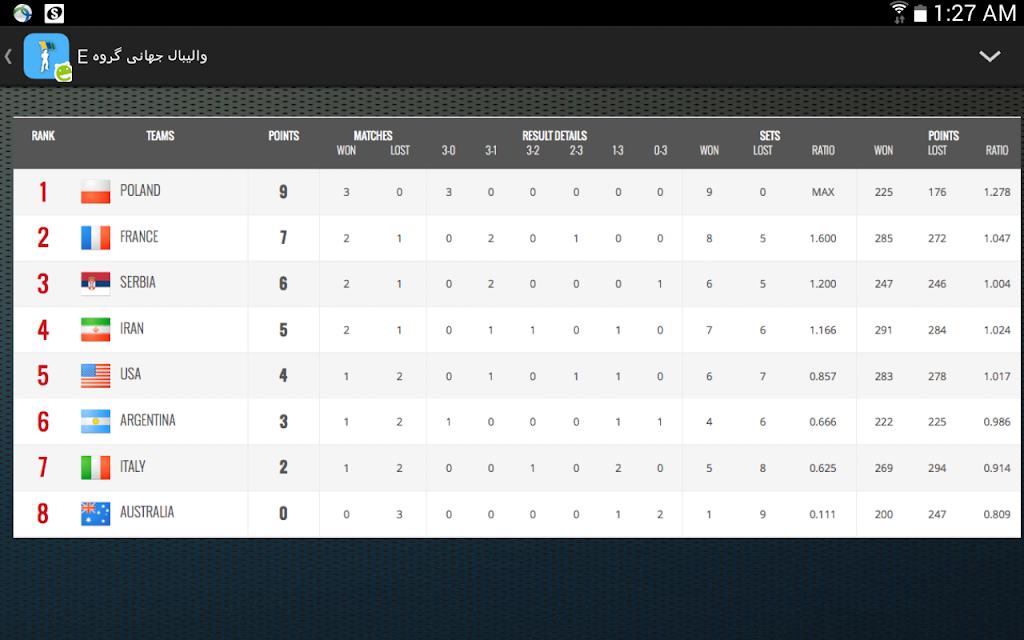Select the 3-2 result sub-header
This screenshot has width=1024, height=640.
[533, 151]
